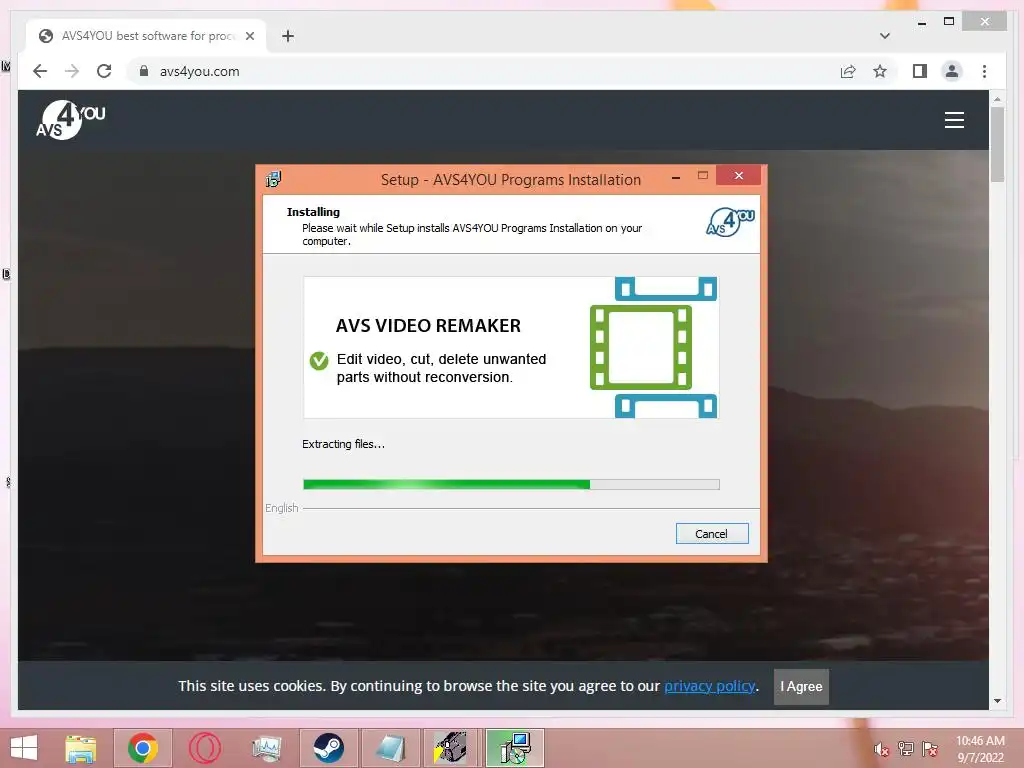Open video camera app in taskbar

[x=452, y=748]
